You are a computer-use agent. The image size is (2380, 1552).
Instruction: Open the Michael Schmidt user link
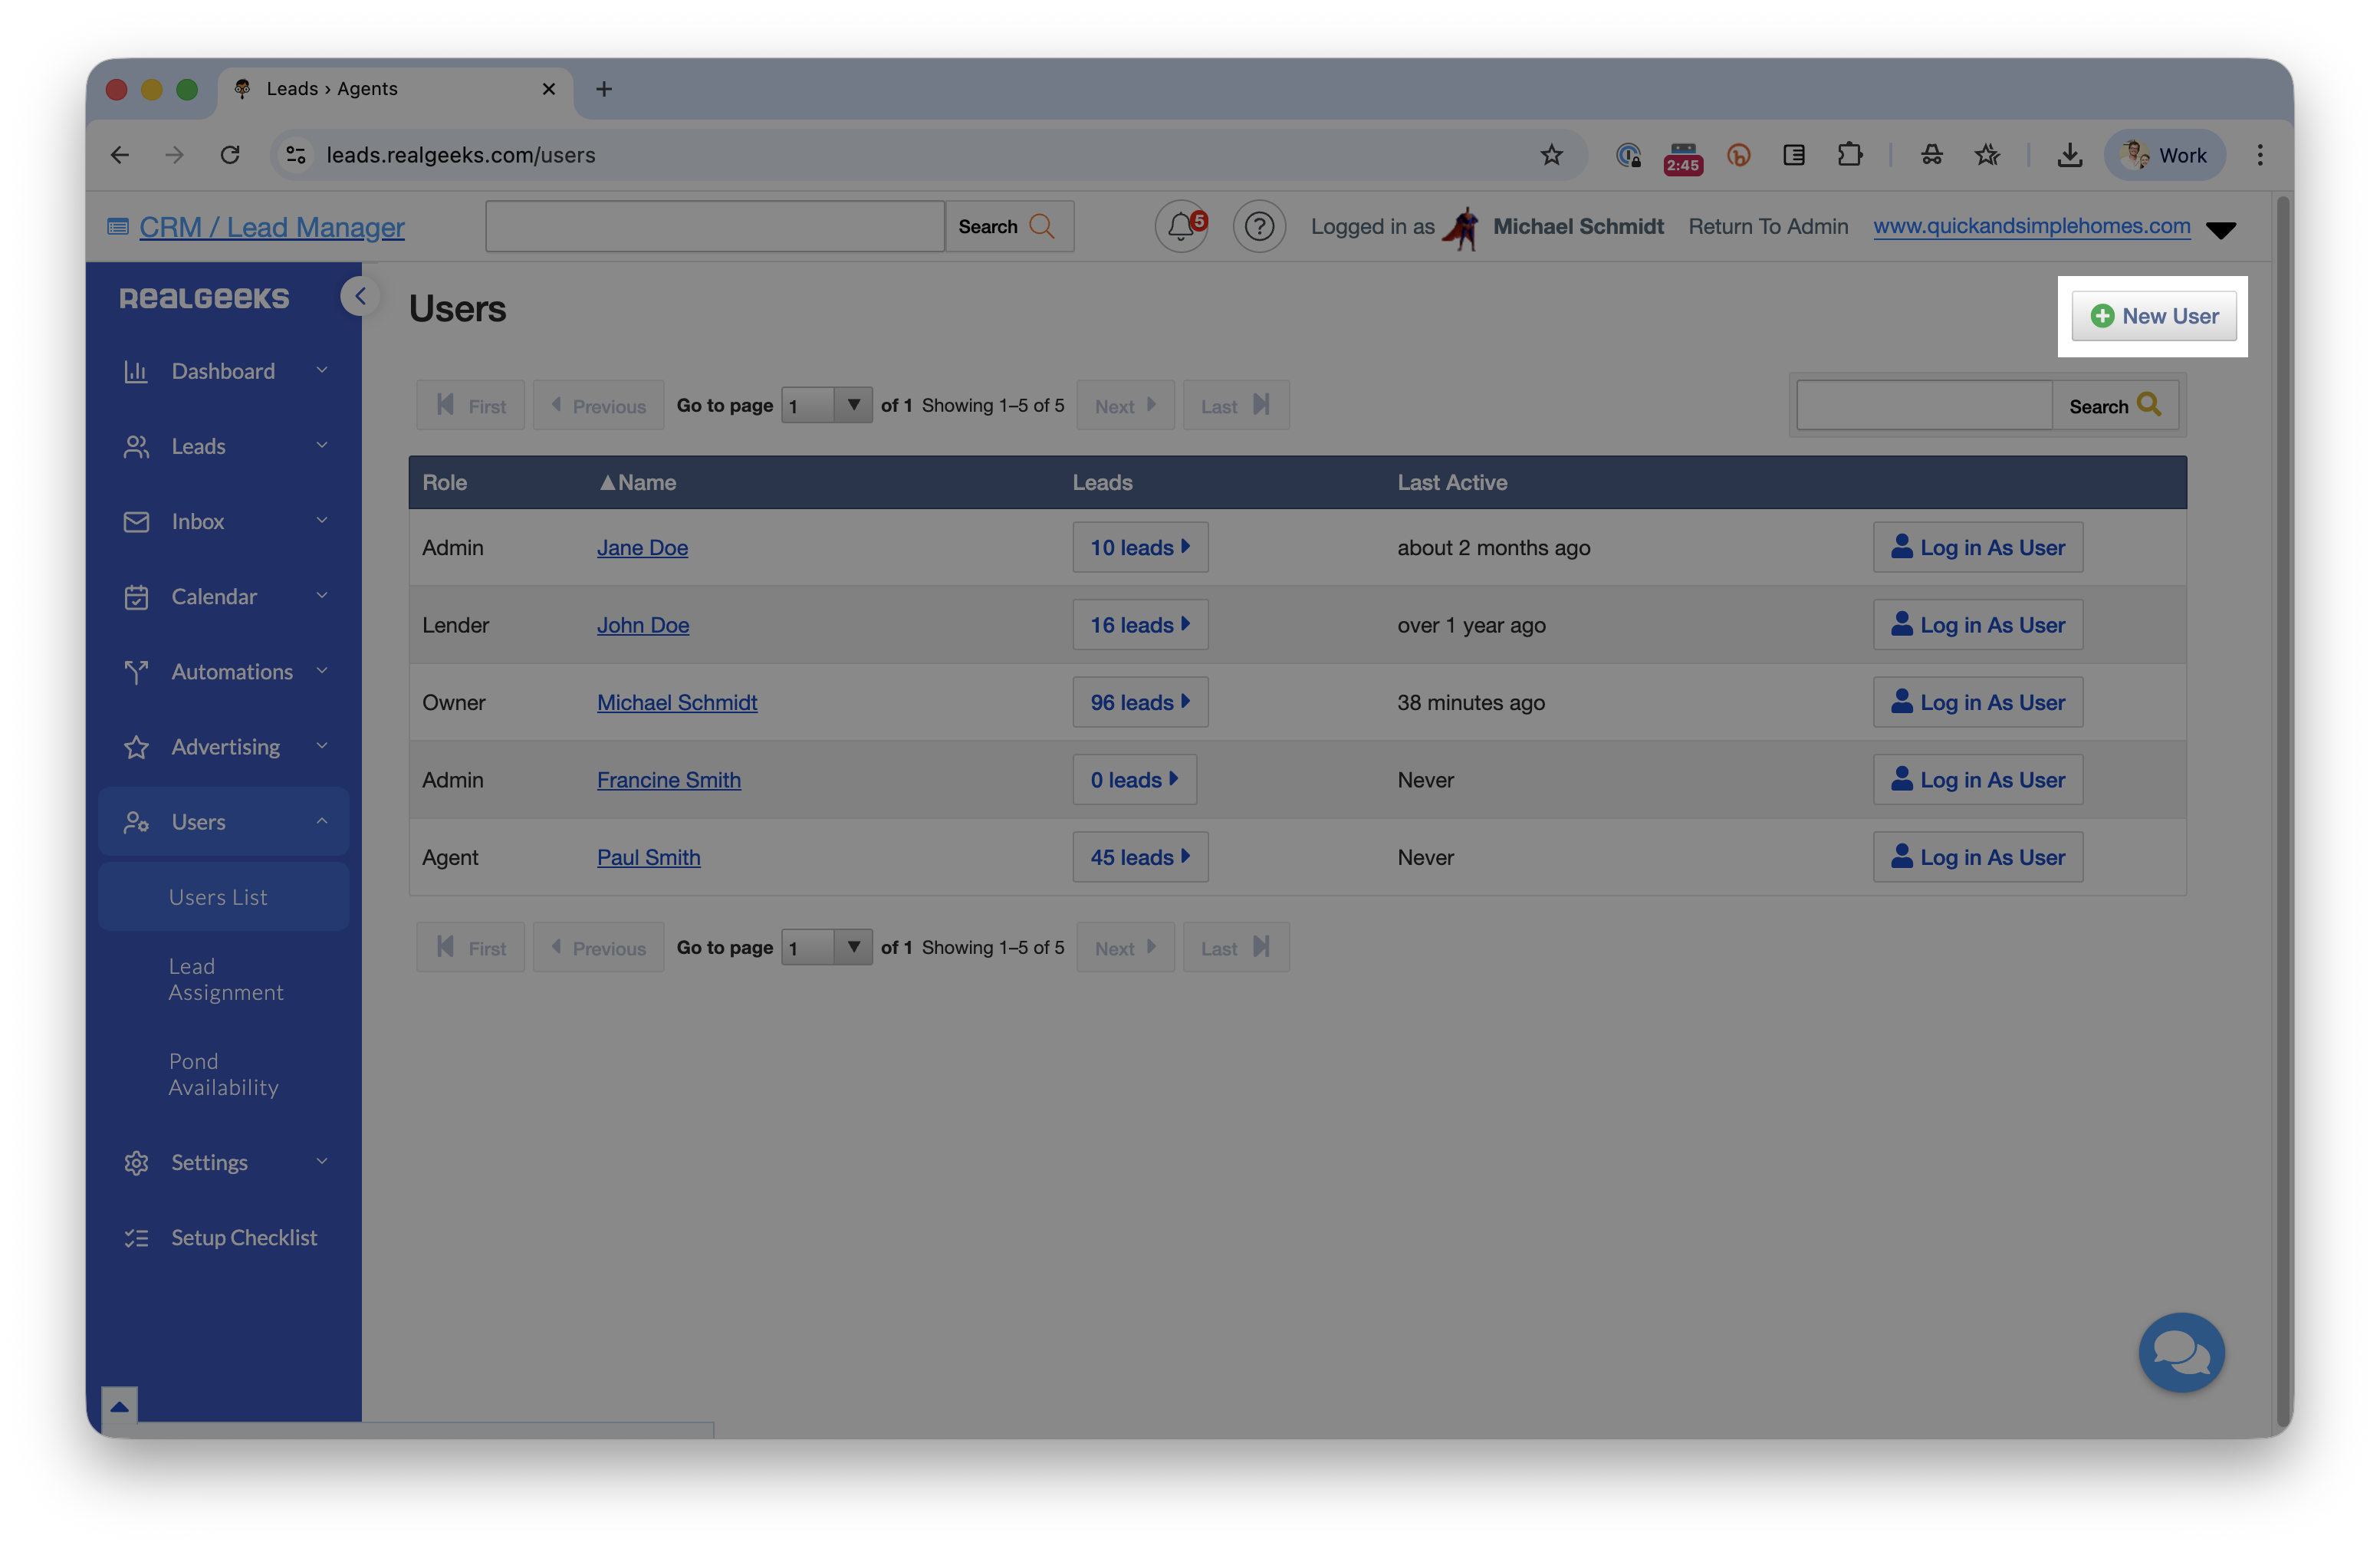pyautogui.click(x=677, y=702)
